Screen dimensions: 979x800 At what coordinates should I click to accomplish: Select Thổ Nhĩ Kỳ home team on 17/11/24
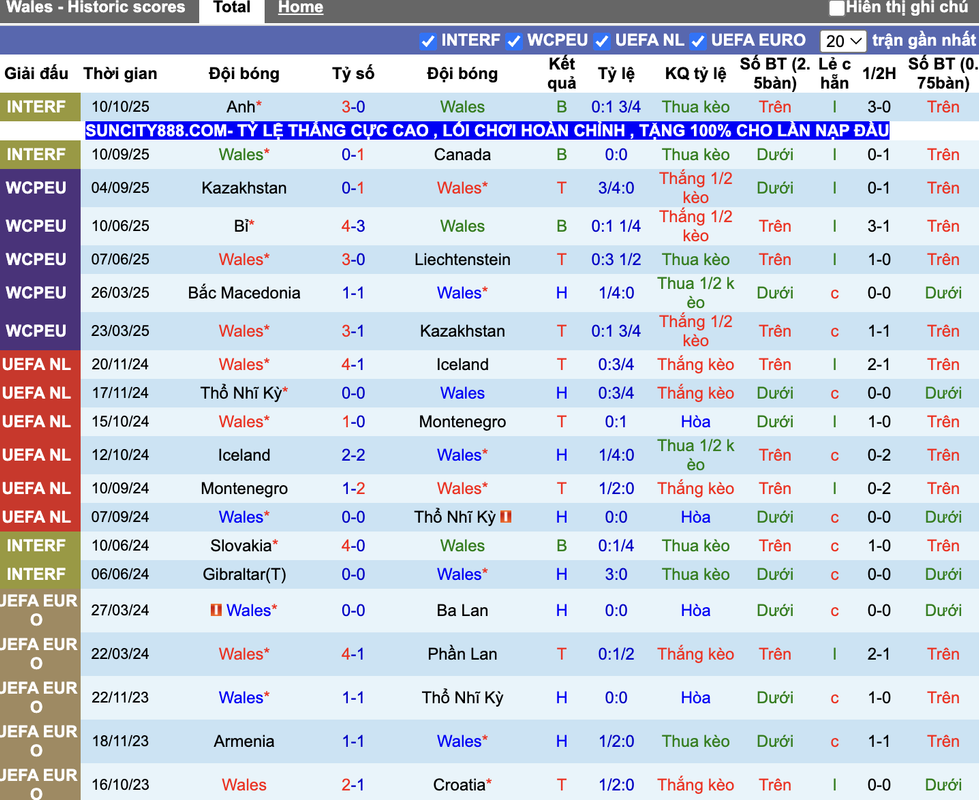point(241,393)
